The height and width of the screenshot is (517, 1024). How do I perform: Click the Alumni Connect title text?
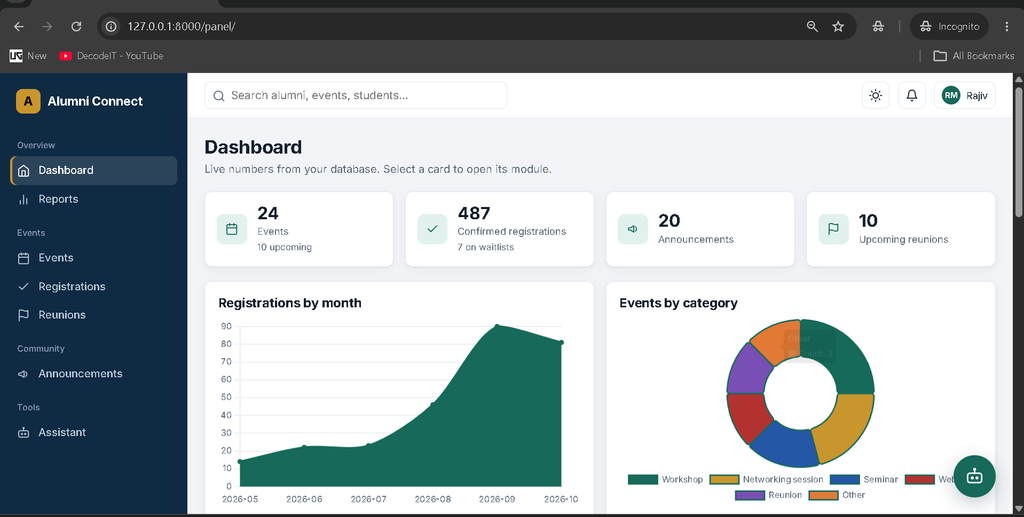coord(95,101)
